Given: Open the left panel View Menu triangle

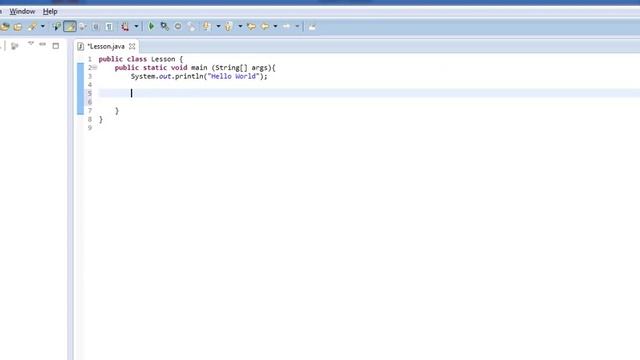Looking at the screenshot, I should (31, 43).
